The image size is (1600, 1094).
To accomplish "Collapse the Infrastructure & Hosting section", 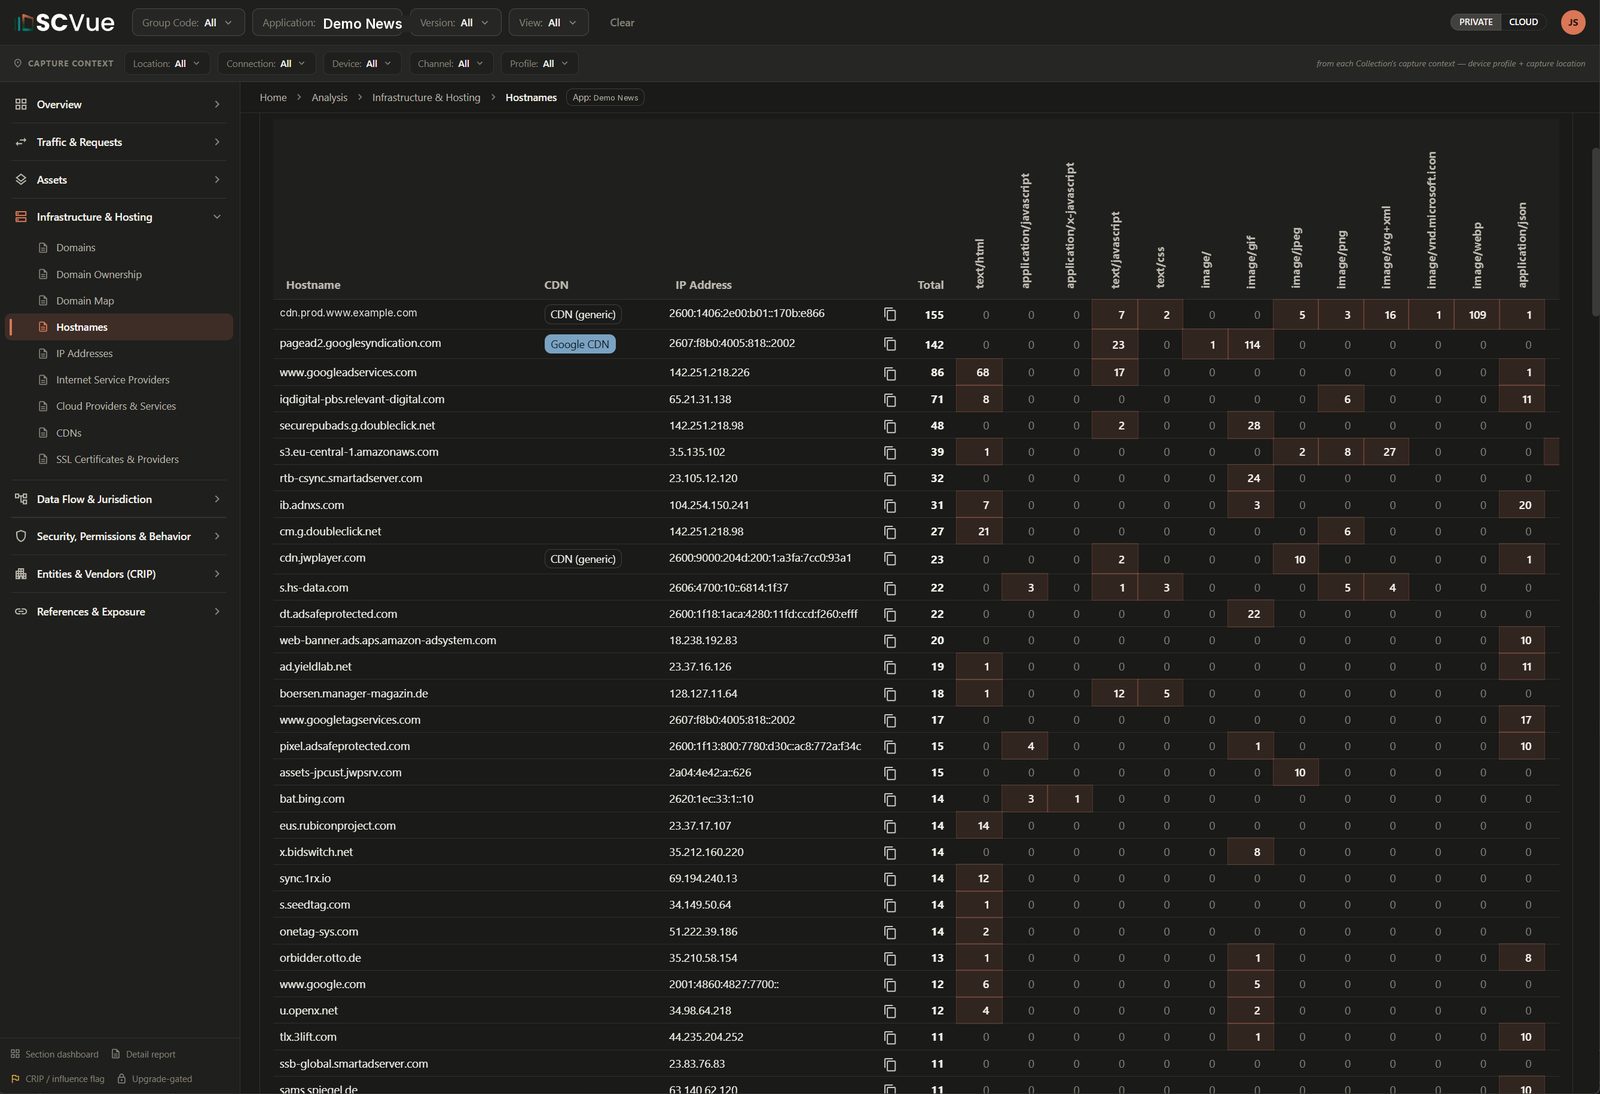I will click(119, 217).
